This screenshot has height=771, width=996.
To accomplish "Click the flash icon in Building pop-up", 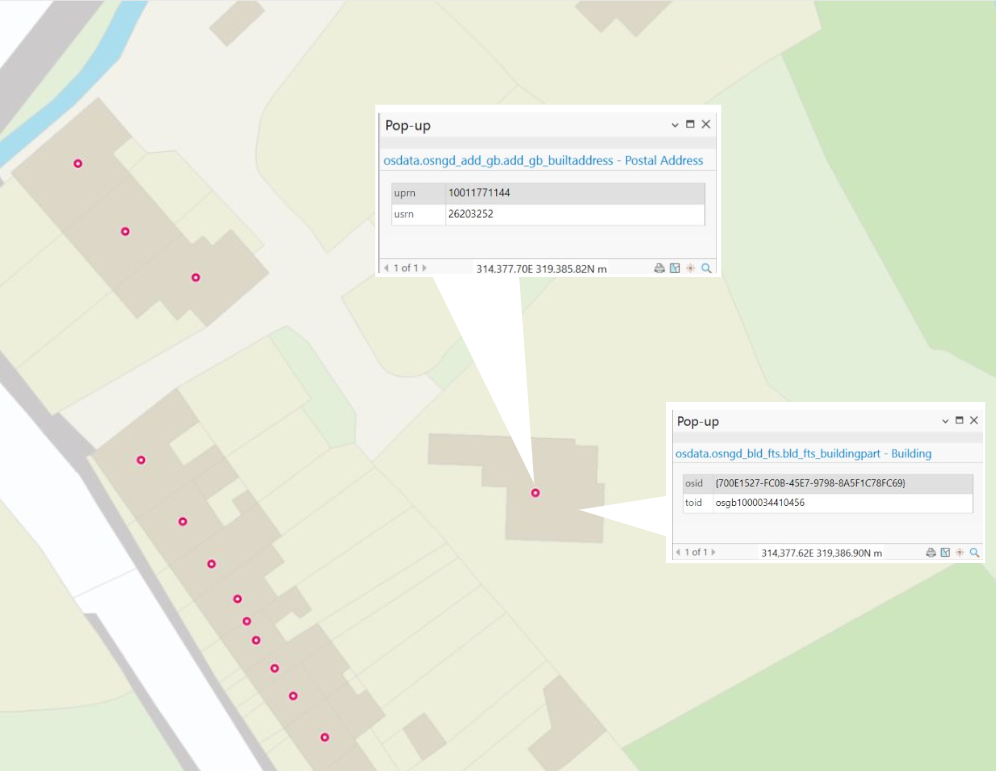I will click(959, 552).
